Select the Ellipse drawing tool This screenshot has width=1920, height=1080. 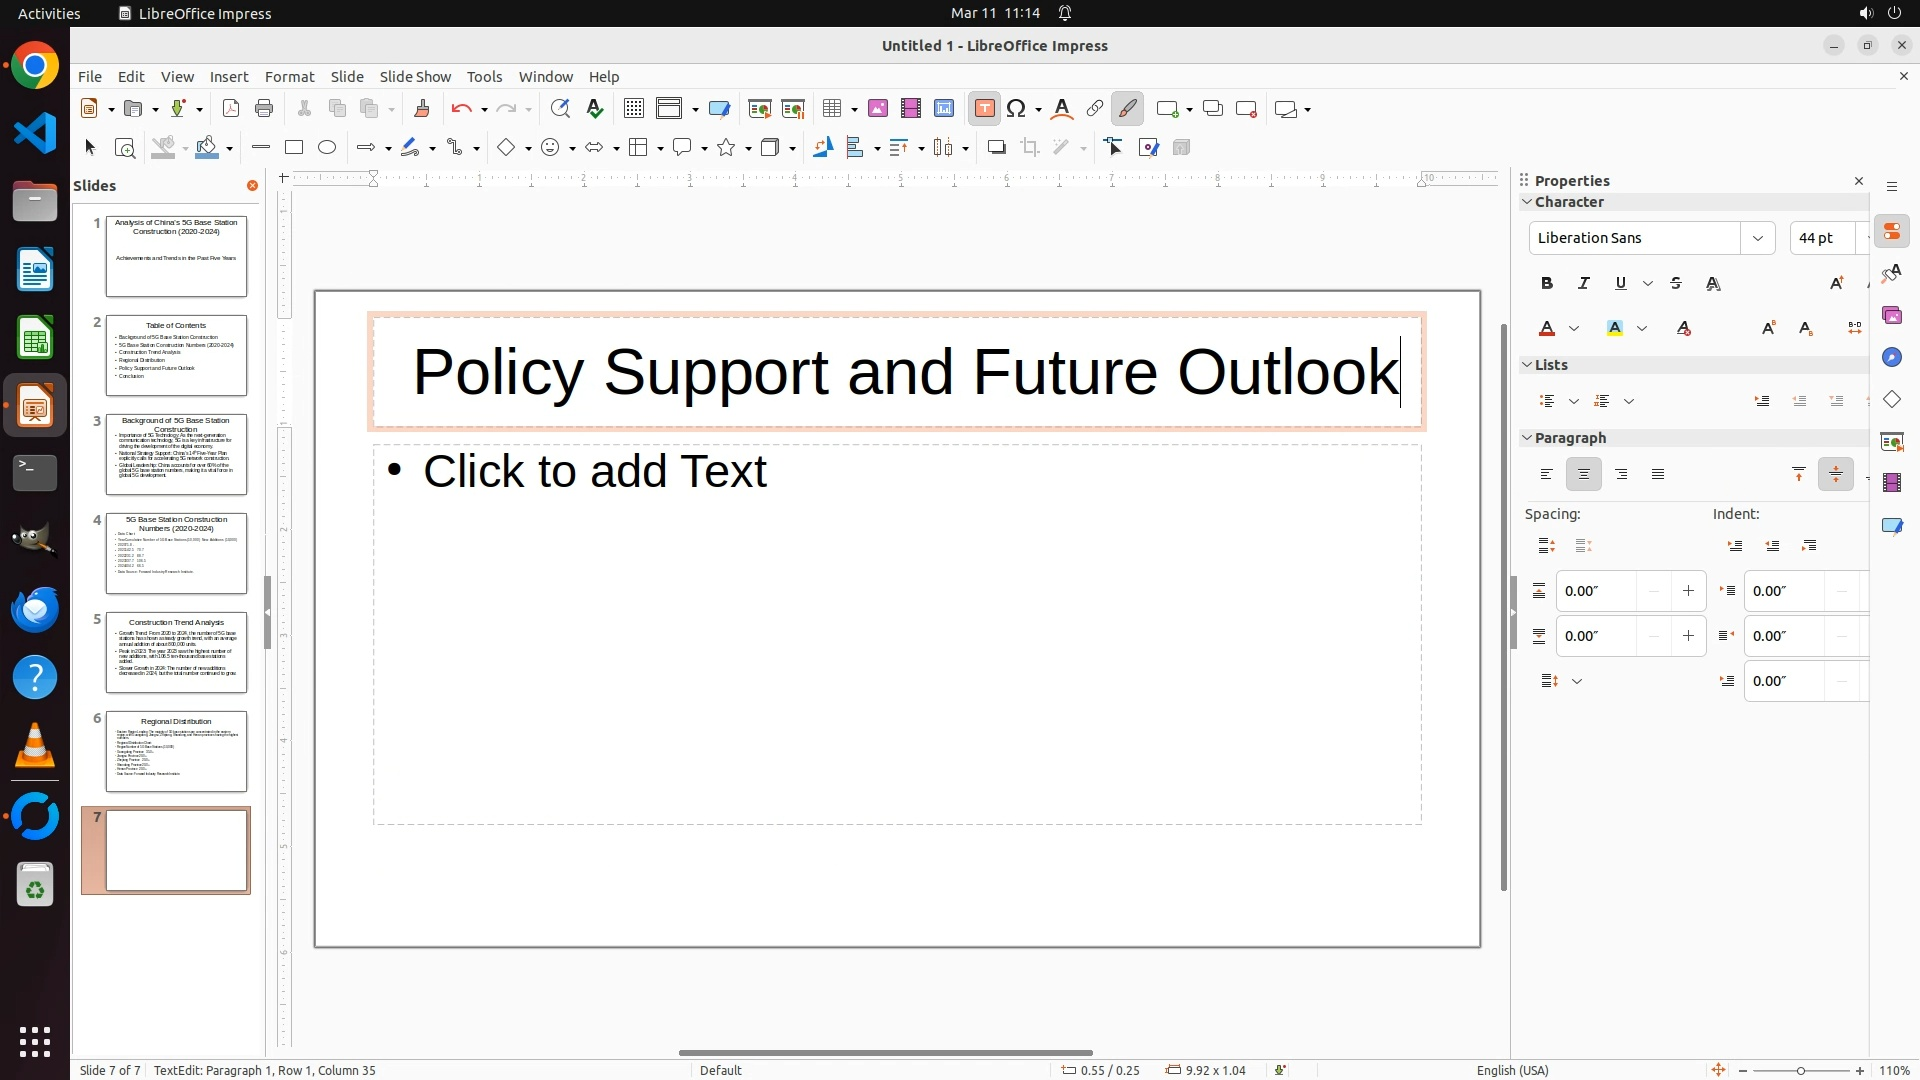click(327, 148)
